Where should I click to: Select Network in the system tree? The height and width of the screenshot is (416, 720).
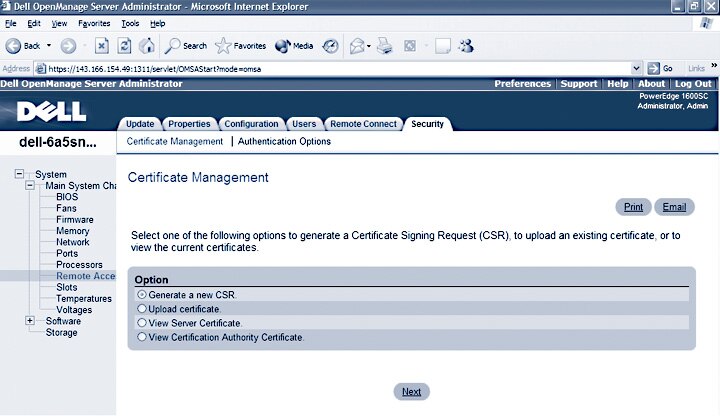click(73, 242)
